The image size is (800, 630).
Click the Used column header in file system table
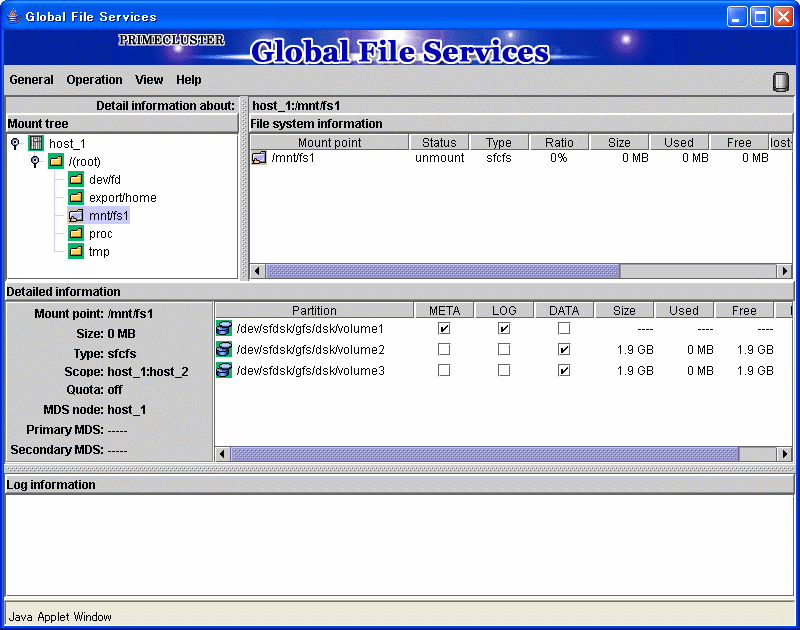pos(679,142)
